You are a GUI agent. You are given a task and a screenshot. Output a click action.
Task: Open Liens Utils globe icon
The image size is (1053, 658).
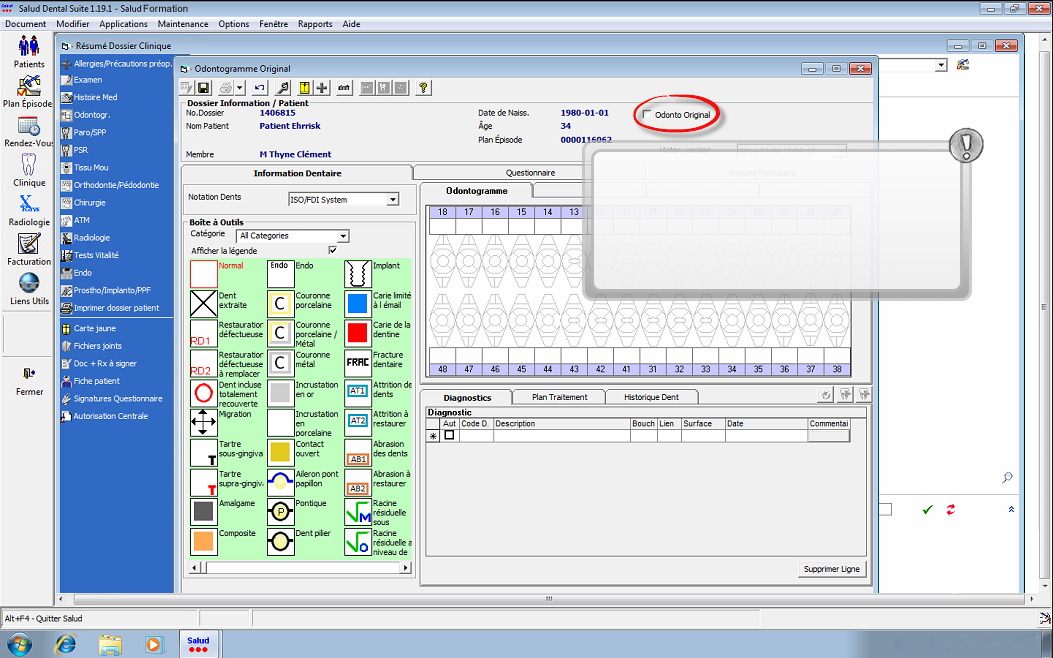(x=29, y=283)
